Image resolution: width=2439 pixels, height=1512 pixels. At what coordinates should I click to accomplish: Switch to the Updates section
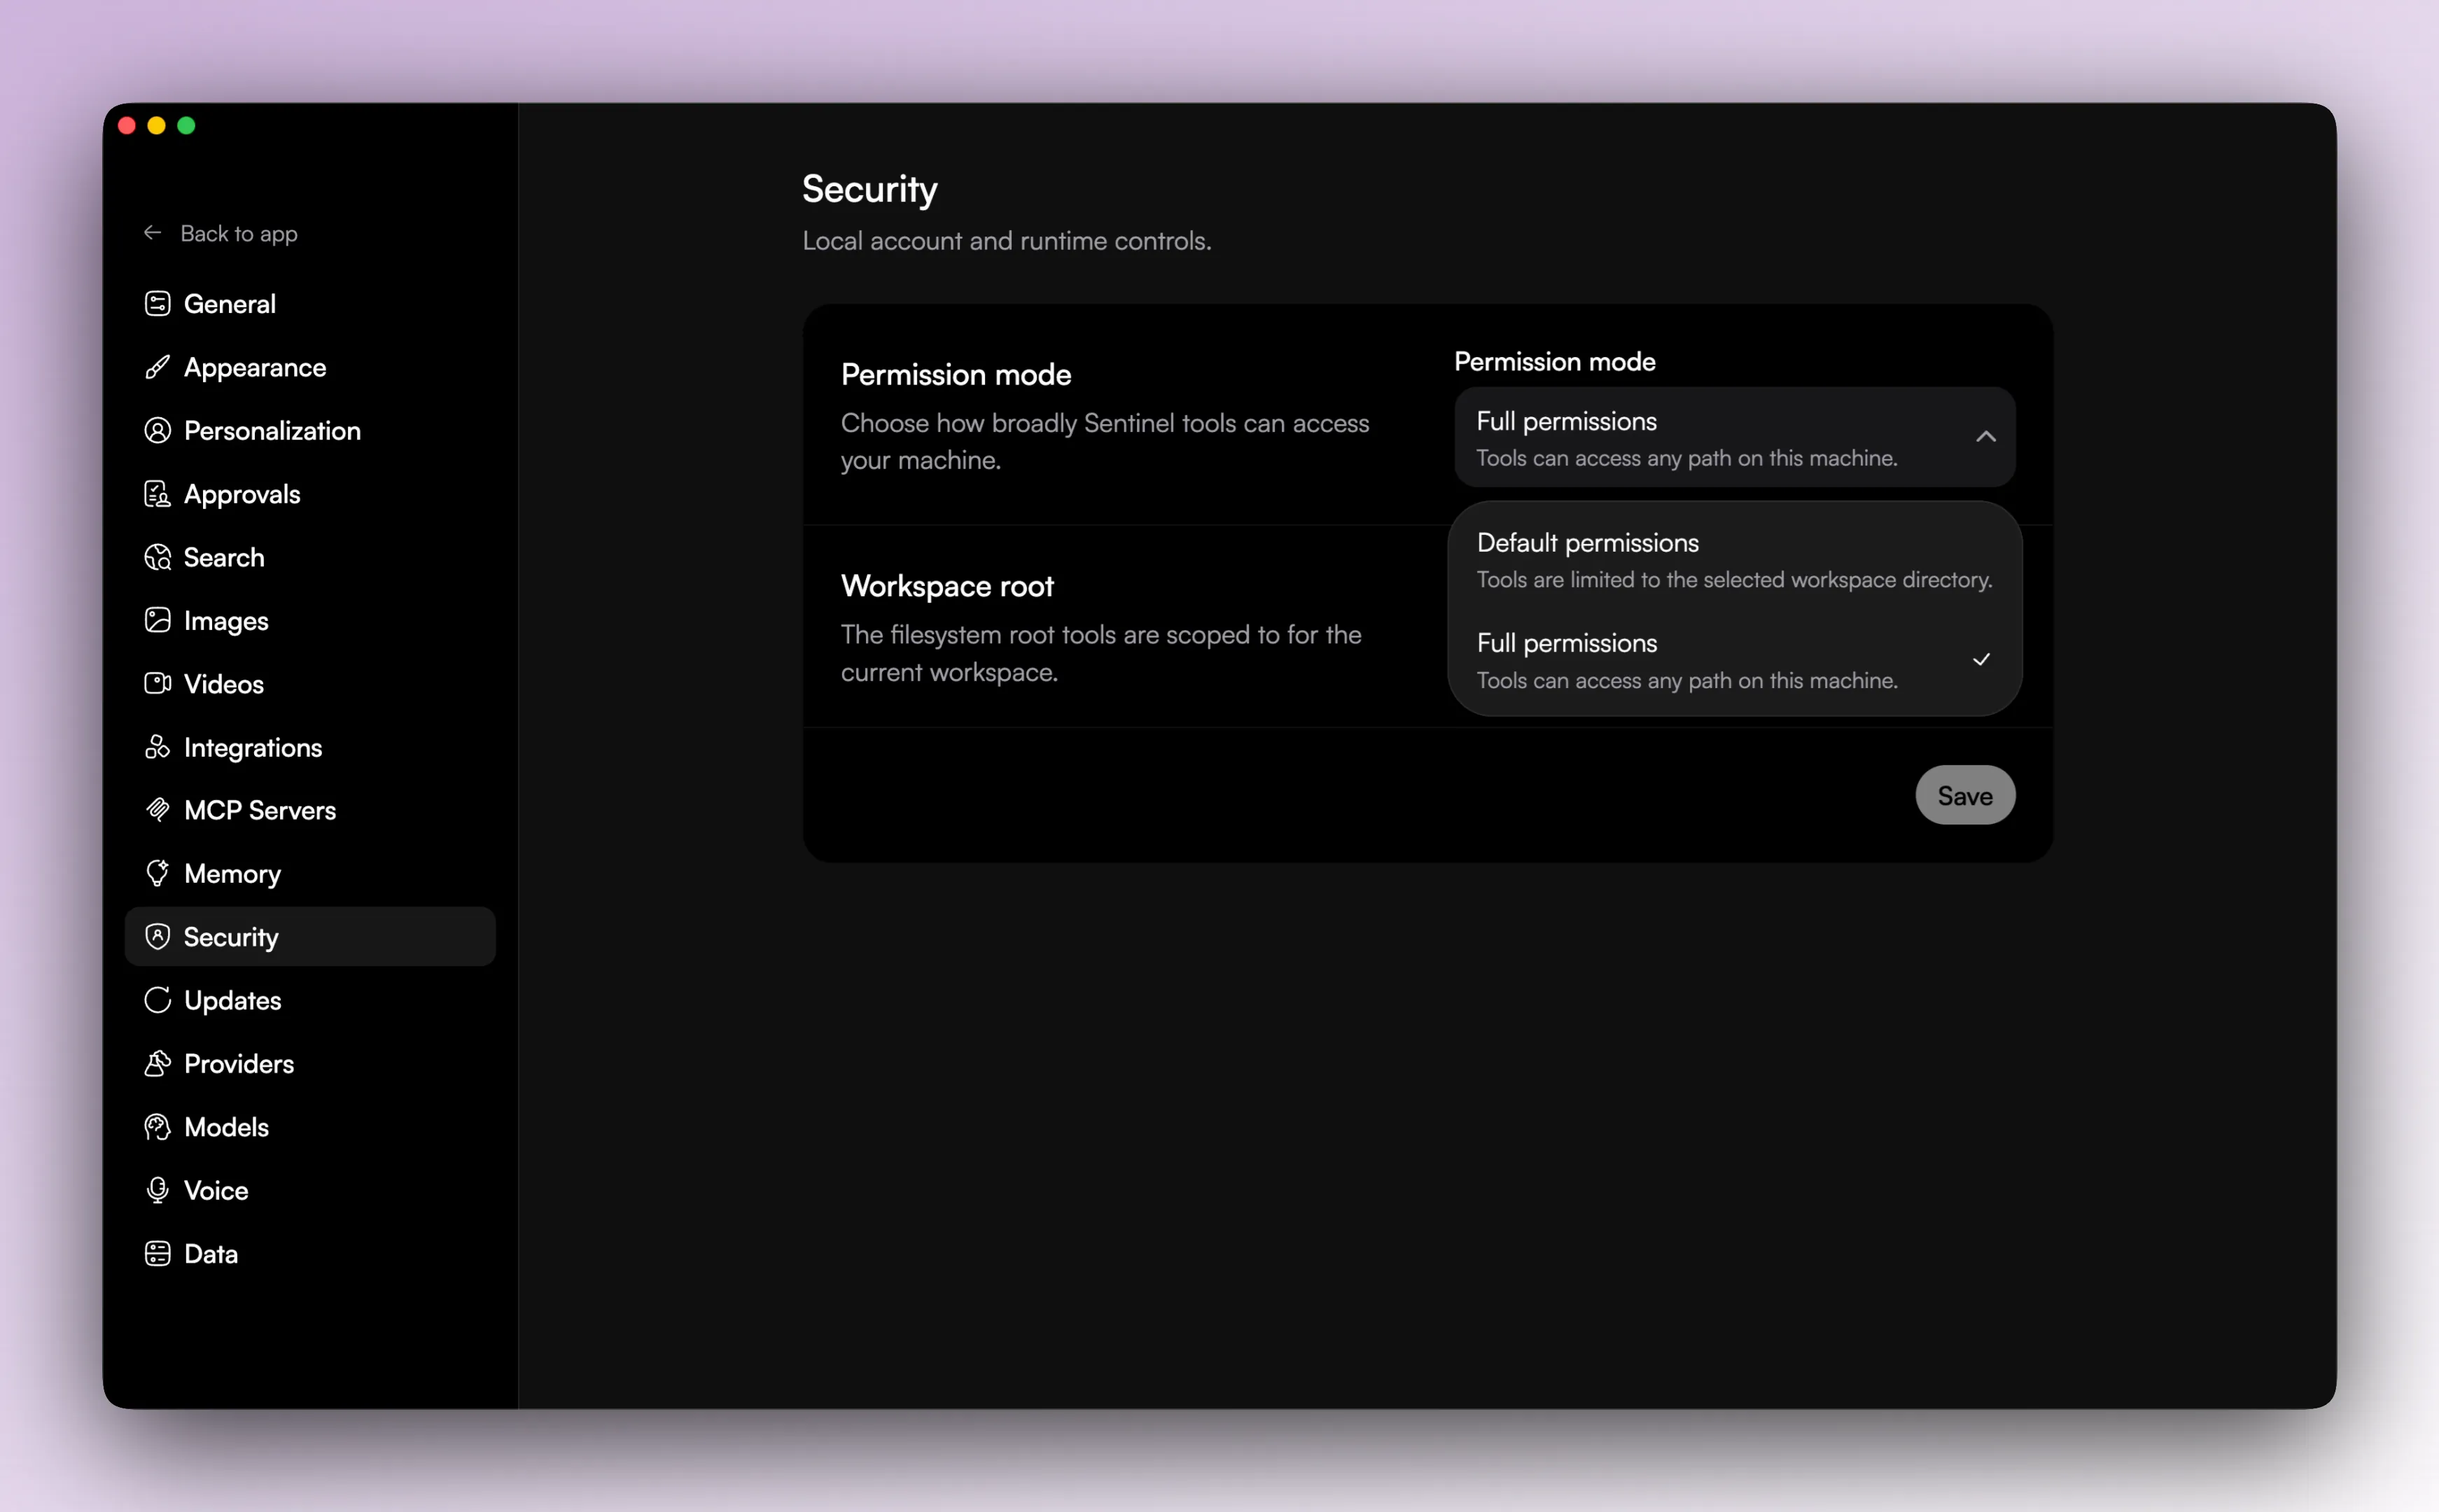click(x=231, y=1000)
